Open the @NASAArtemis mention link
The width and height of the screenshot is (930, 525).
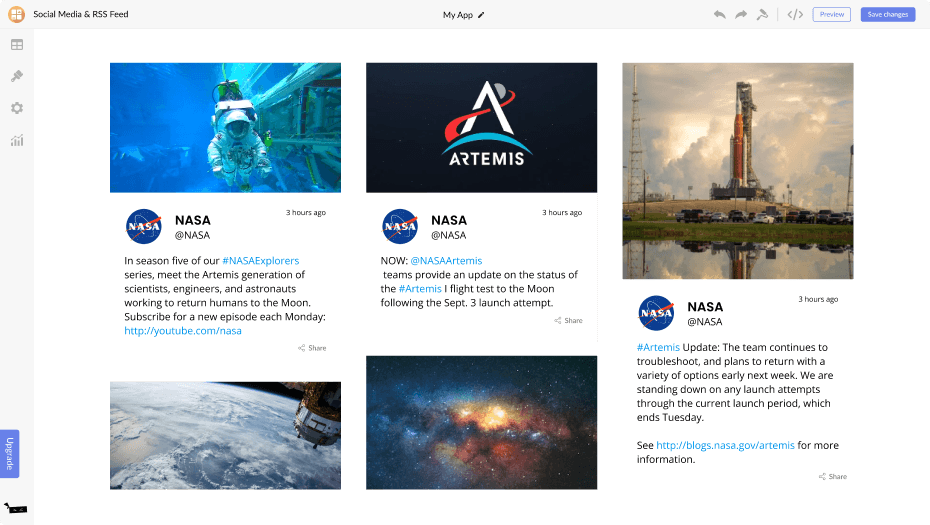tap(446, 260)
